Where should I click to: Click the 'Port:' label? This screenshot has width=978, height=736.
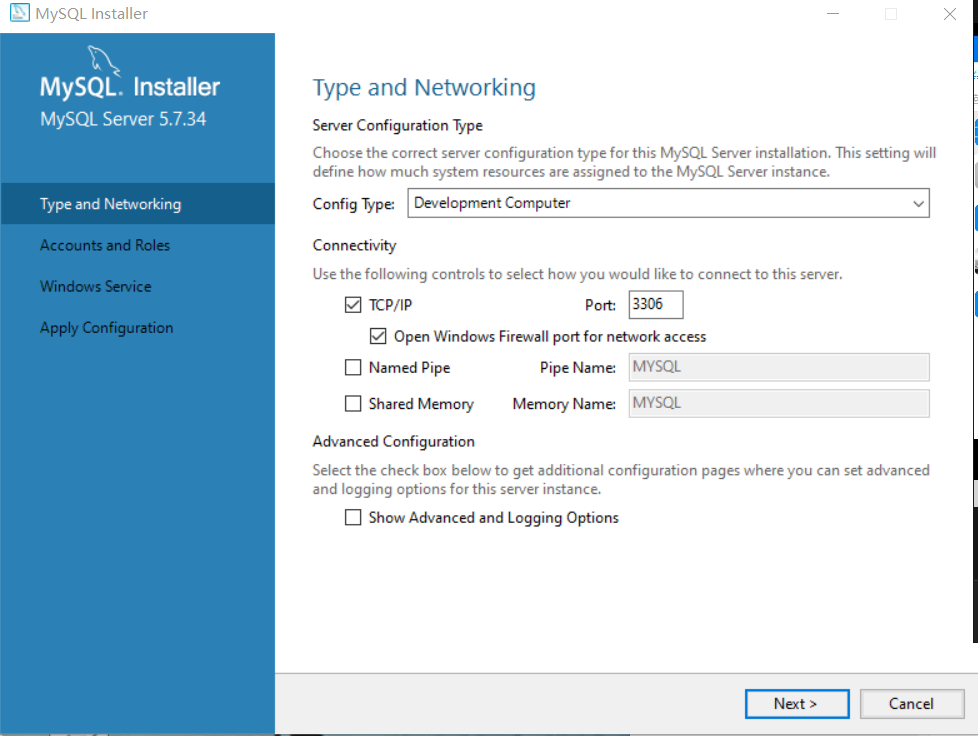[600, 305]
